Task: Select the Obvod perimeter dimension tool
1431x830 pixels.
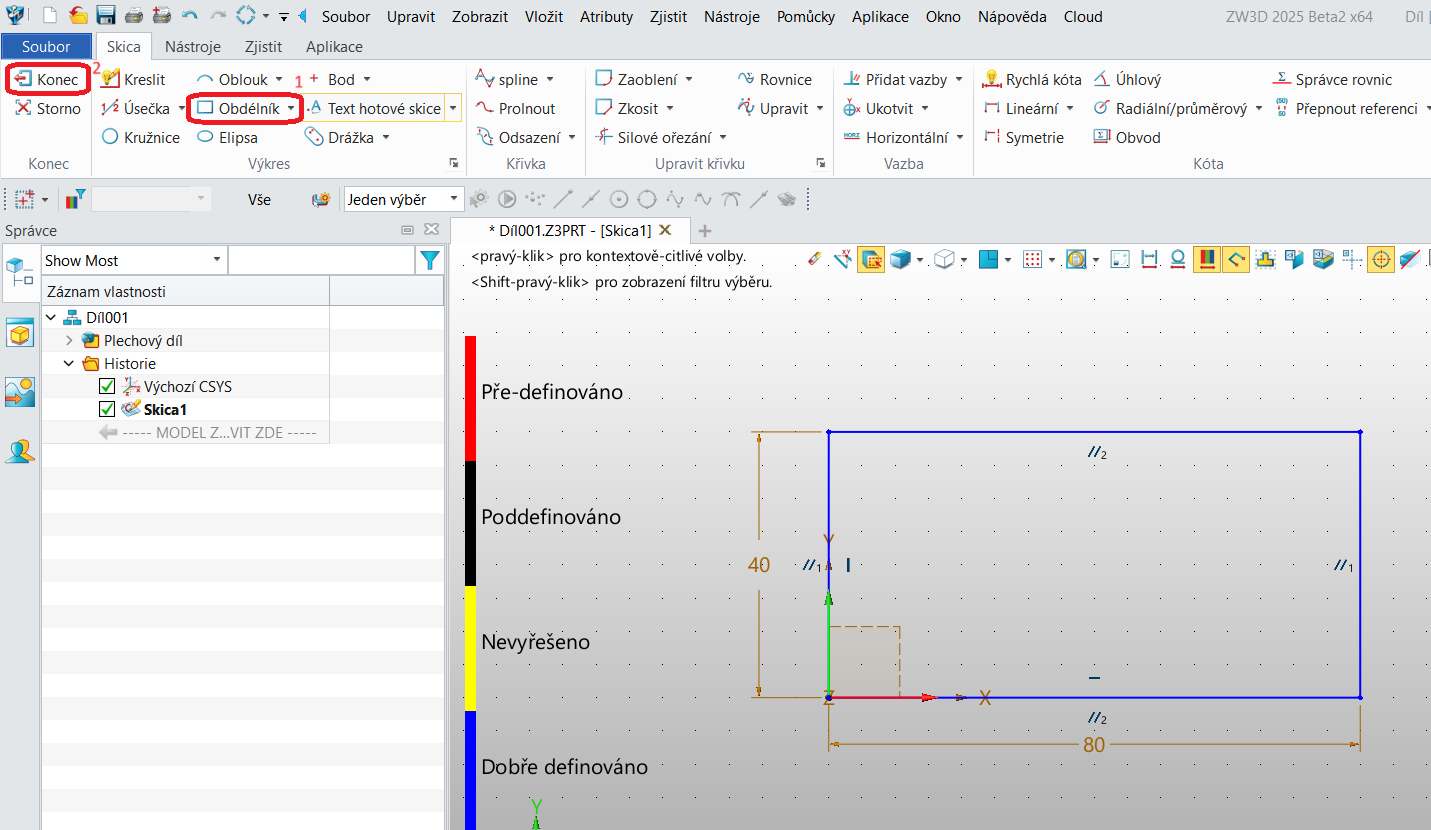Action: [1127, 137]
